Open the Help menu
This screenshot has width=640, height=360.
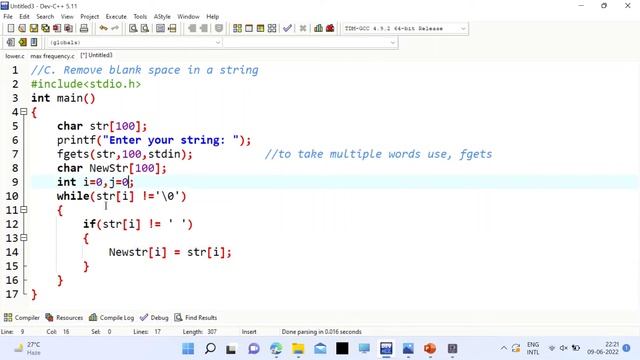click(212, 17)
